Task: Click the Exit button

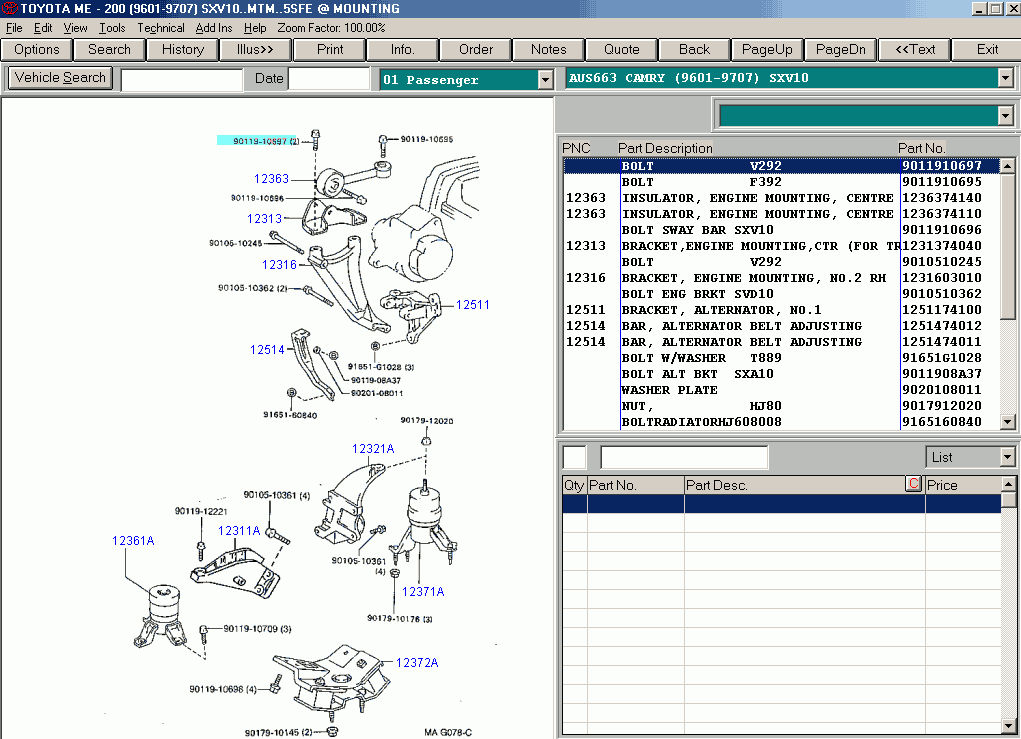Action: pyautogui.click(x=987, y=49)
